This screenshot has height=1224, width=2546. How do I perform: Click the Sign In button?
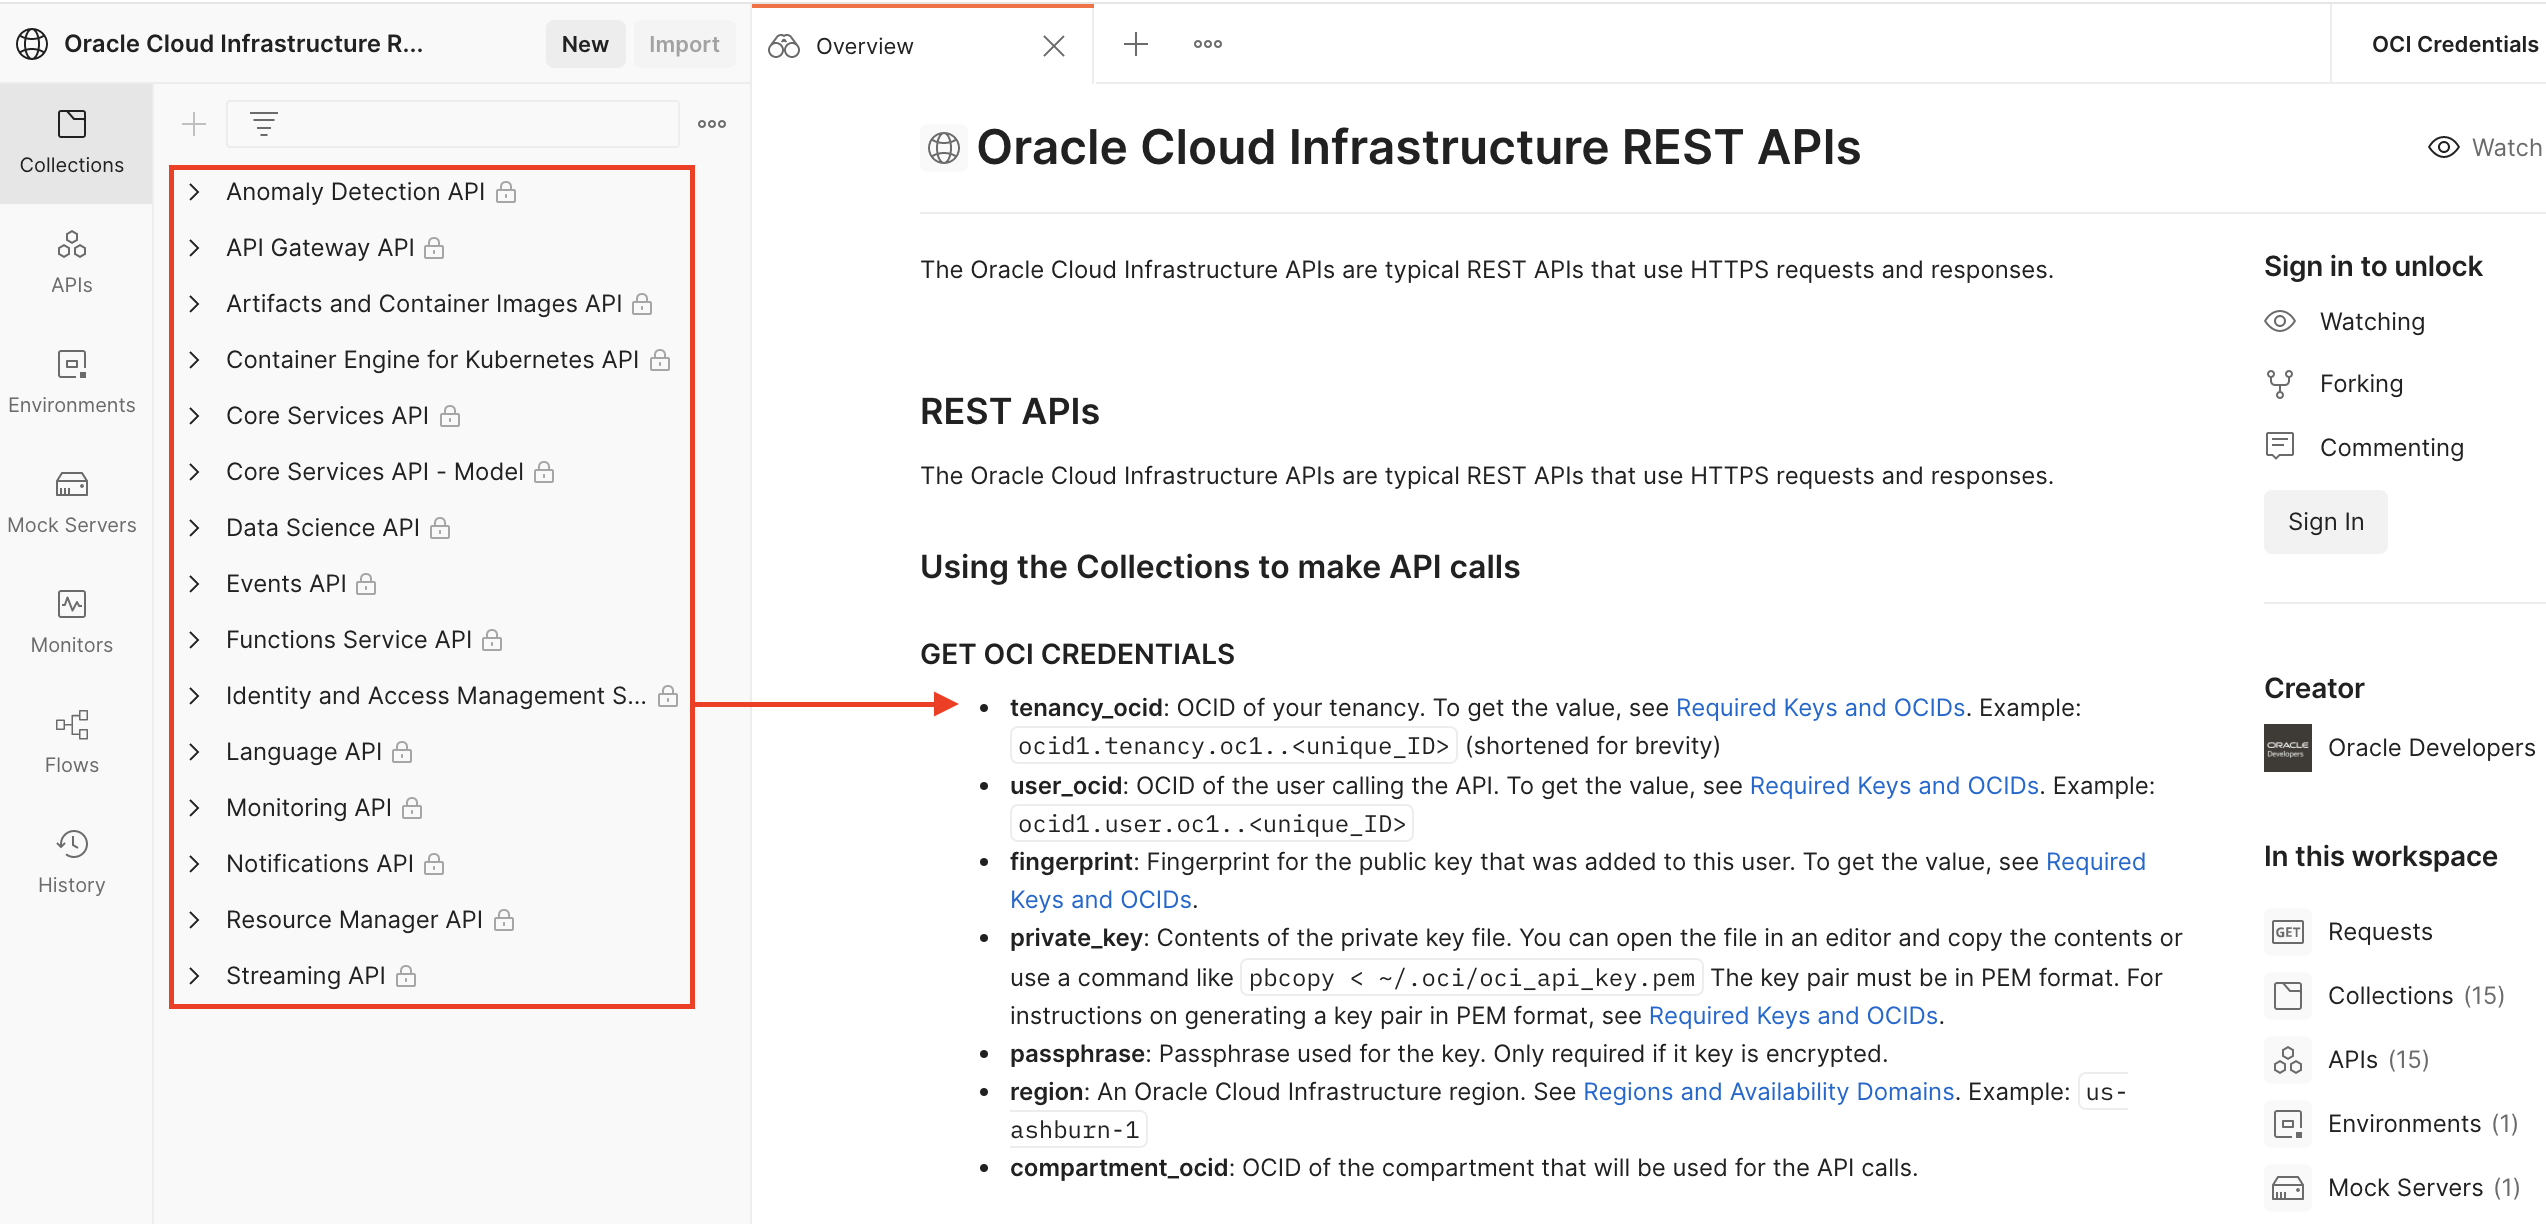point(2325,522)
